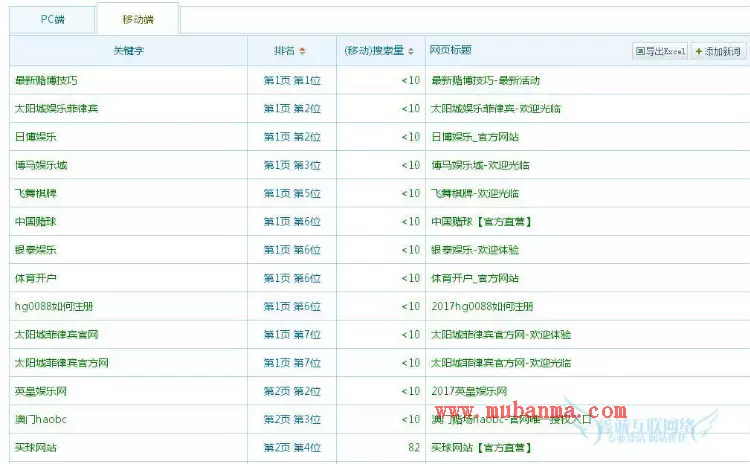Open the keyword 飞舞棋牌 link

coord(35,193)
